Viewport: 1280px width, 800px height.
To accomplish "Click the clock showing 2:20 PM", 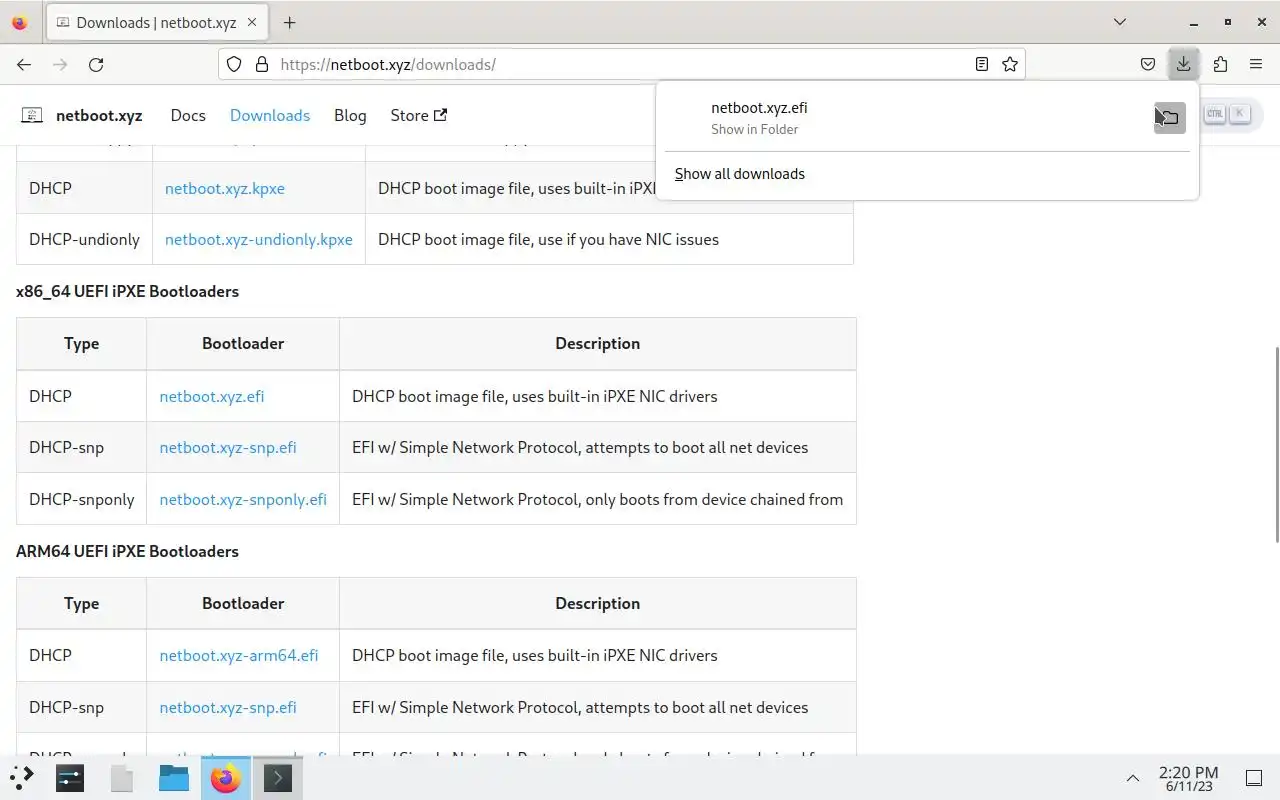I will click(1188, 778).
